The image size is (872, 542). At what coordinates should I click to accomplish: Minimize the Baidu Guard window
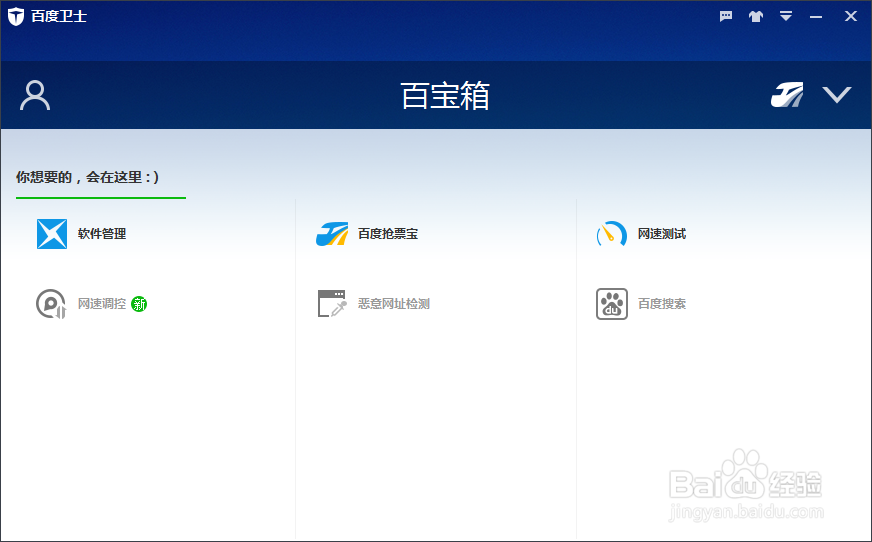[x=816, y=17]
